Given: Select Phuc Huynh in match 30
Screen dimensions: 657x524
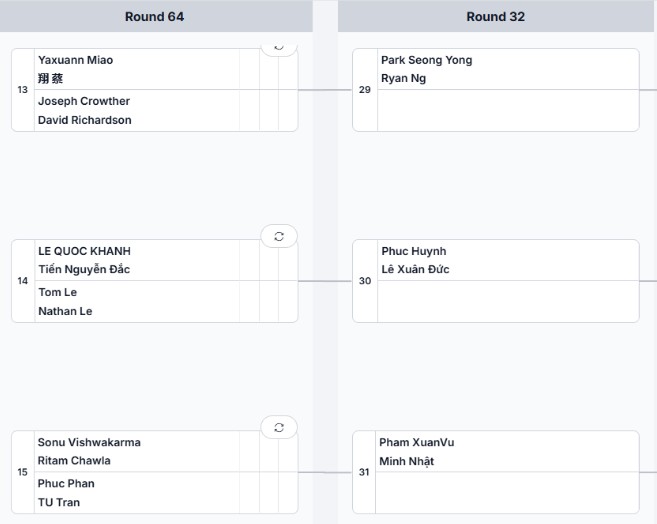Looking at the screenshot, I should click(414, 251).
